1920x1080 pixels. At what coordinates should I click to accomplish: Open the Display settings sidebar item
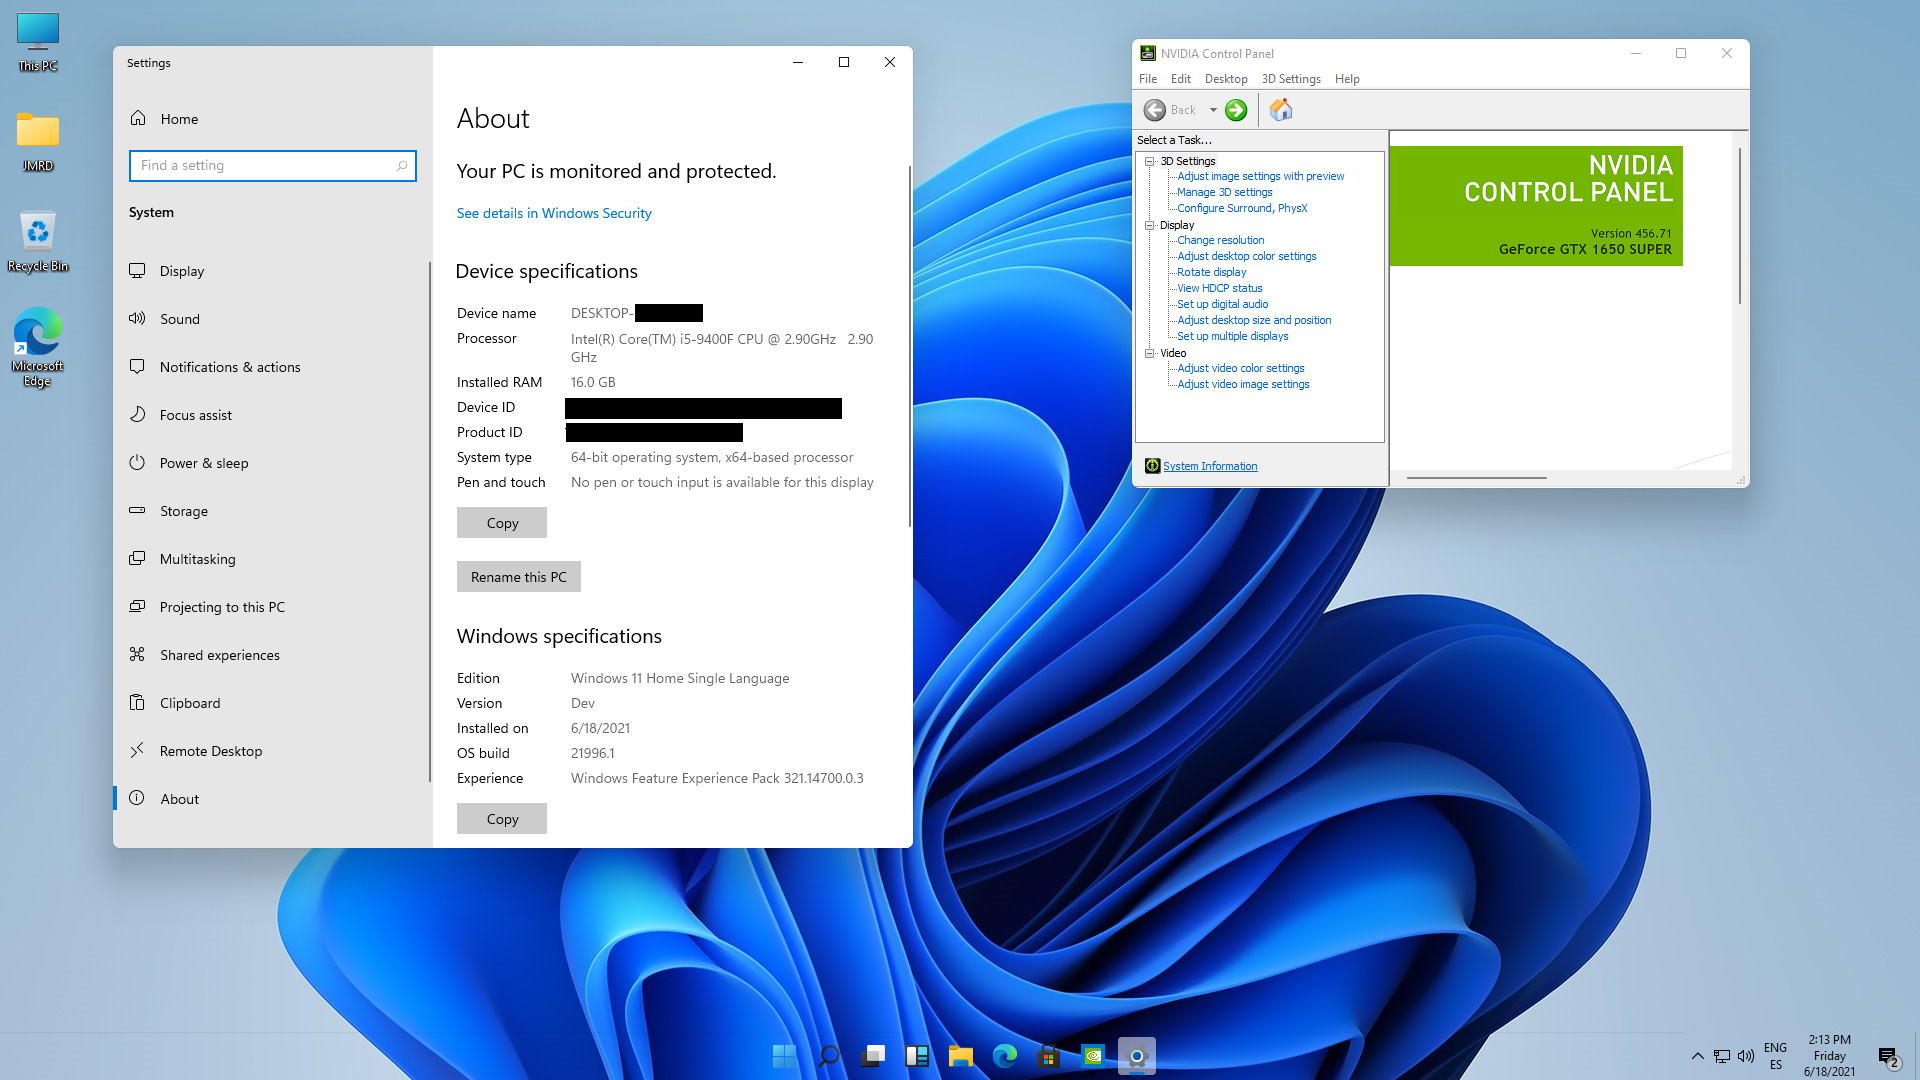181,271
